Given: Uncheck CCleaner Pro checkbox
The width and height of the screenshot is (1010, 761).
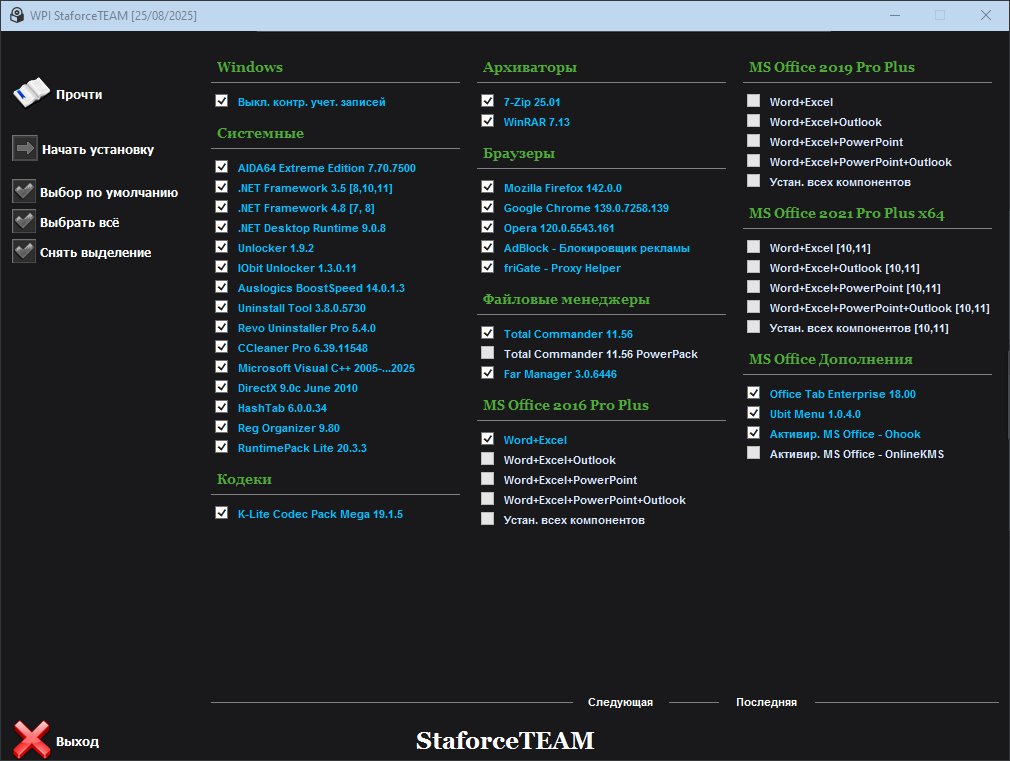Looking at the screenshot, I should 222,347.
